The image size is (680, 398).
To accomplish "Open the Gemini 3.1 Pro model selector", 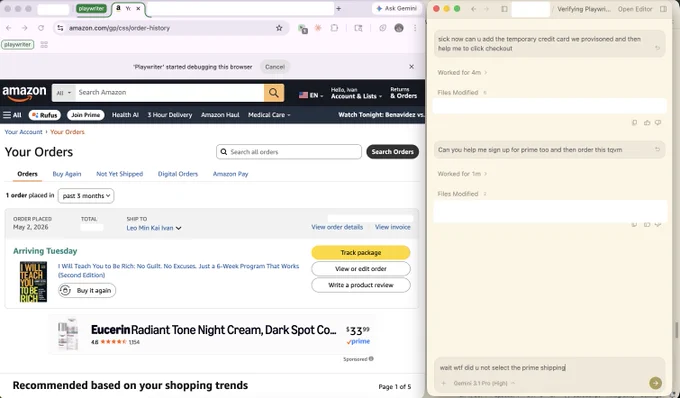I will pyautogui.click(x=484, y=383).
